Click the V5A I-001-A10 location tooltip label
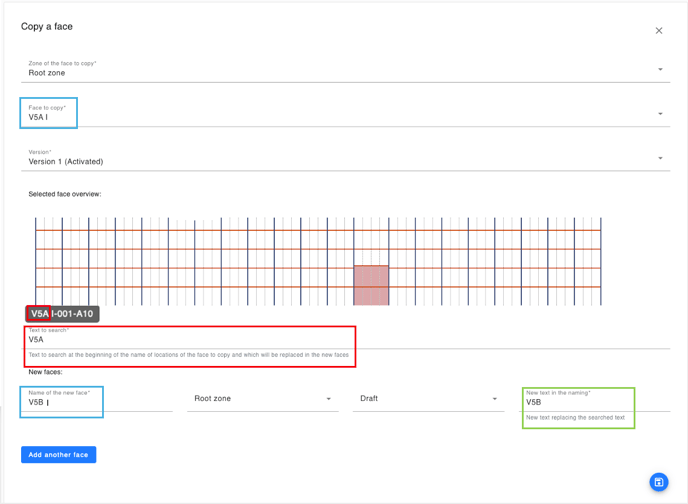This screenshot has width=688, height=504. click(62, 314)
